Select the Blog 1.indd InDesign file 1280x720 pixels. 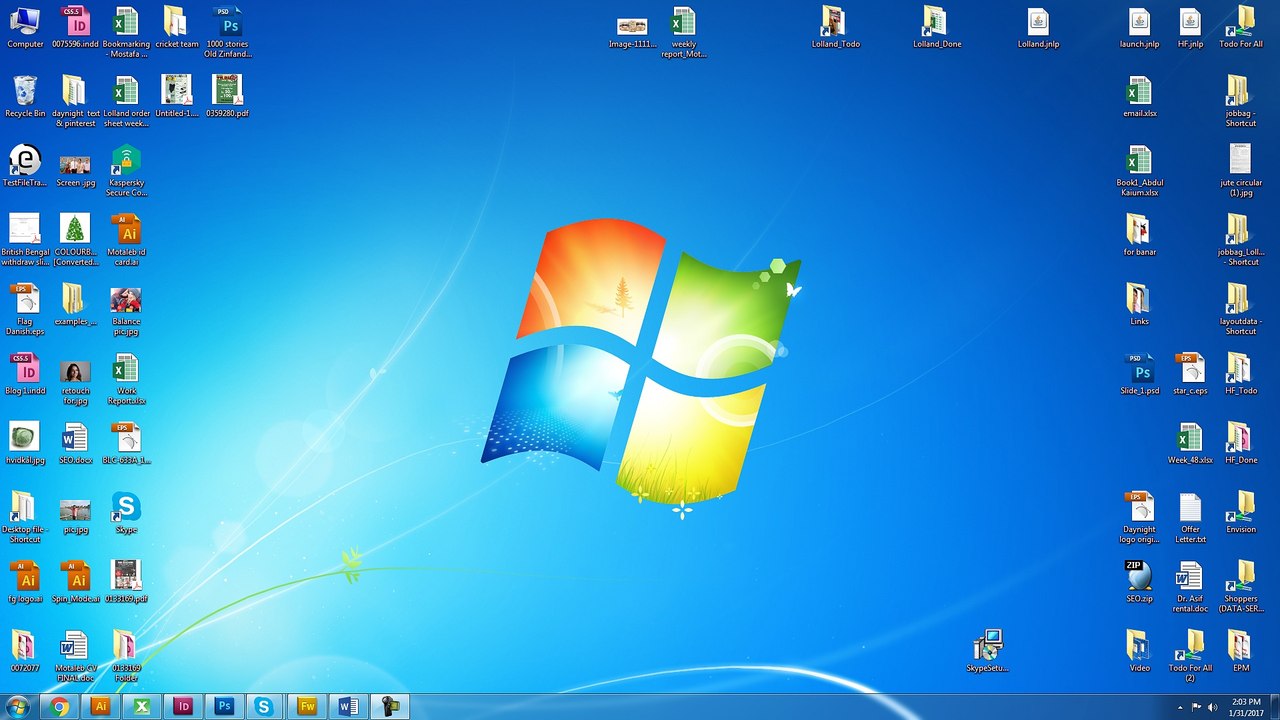pos(25,374)
